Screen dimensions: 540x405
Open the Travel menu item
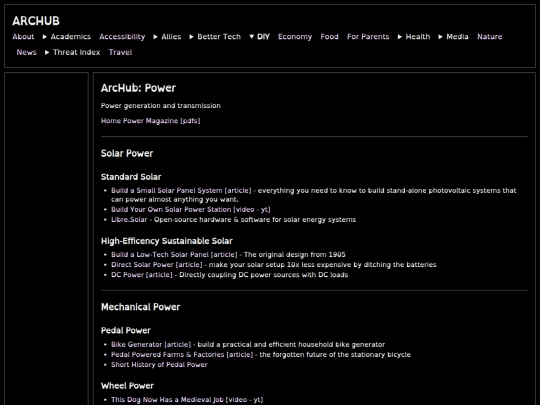pyautogui.click(x=121, y=52)
